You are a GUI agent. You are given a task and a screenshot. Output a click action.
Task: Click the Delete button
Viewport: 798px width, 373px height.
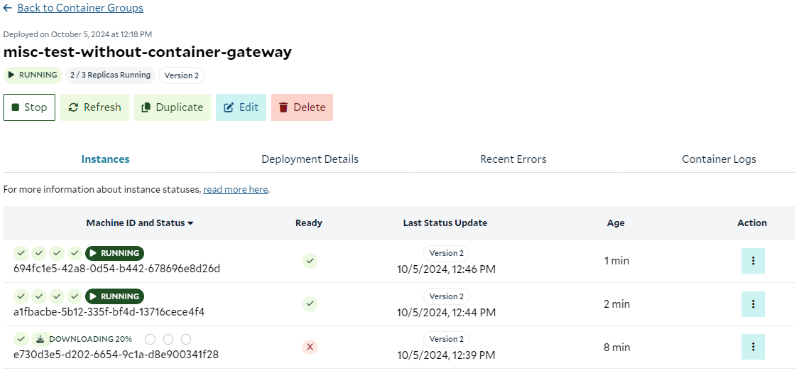pos(302,107)
